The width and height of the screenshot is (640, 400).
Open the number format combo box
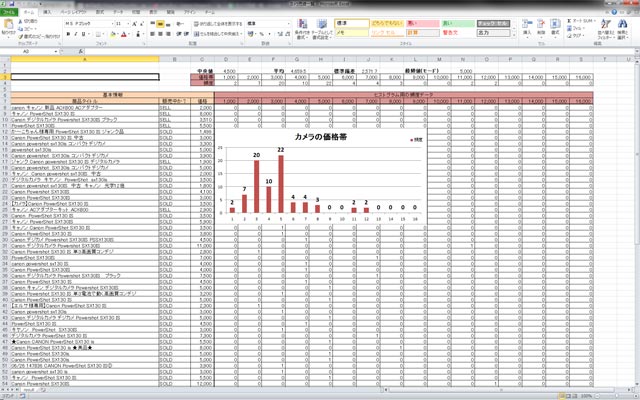point(269,24)
